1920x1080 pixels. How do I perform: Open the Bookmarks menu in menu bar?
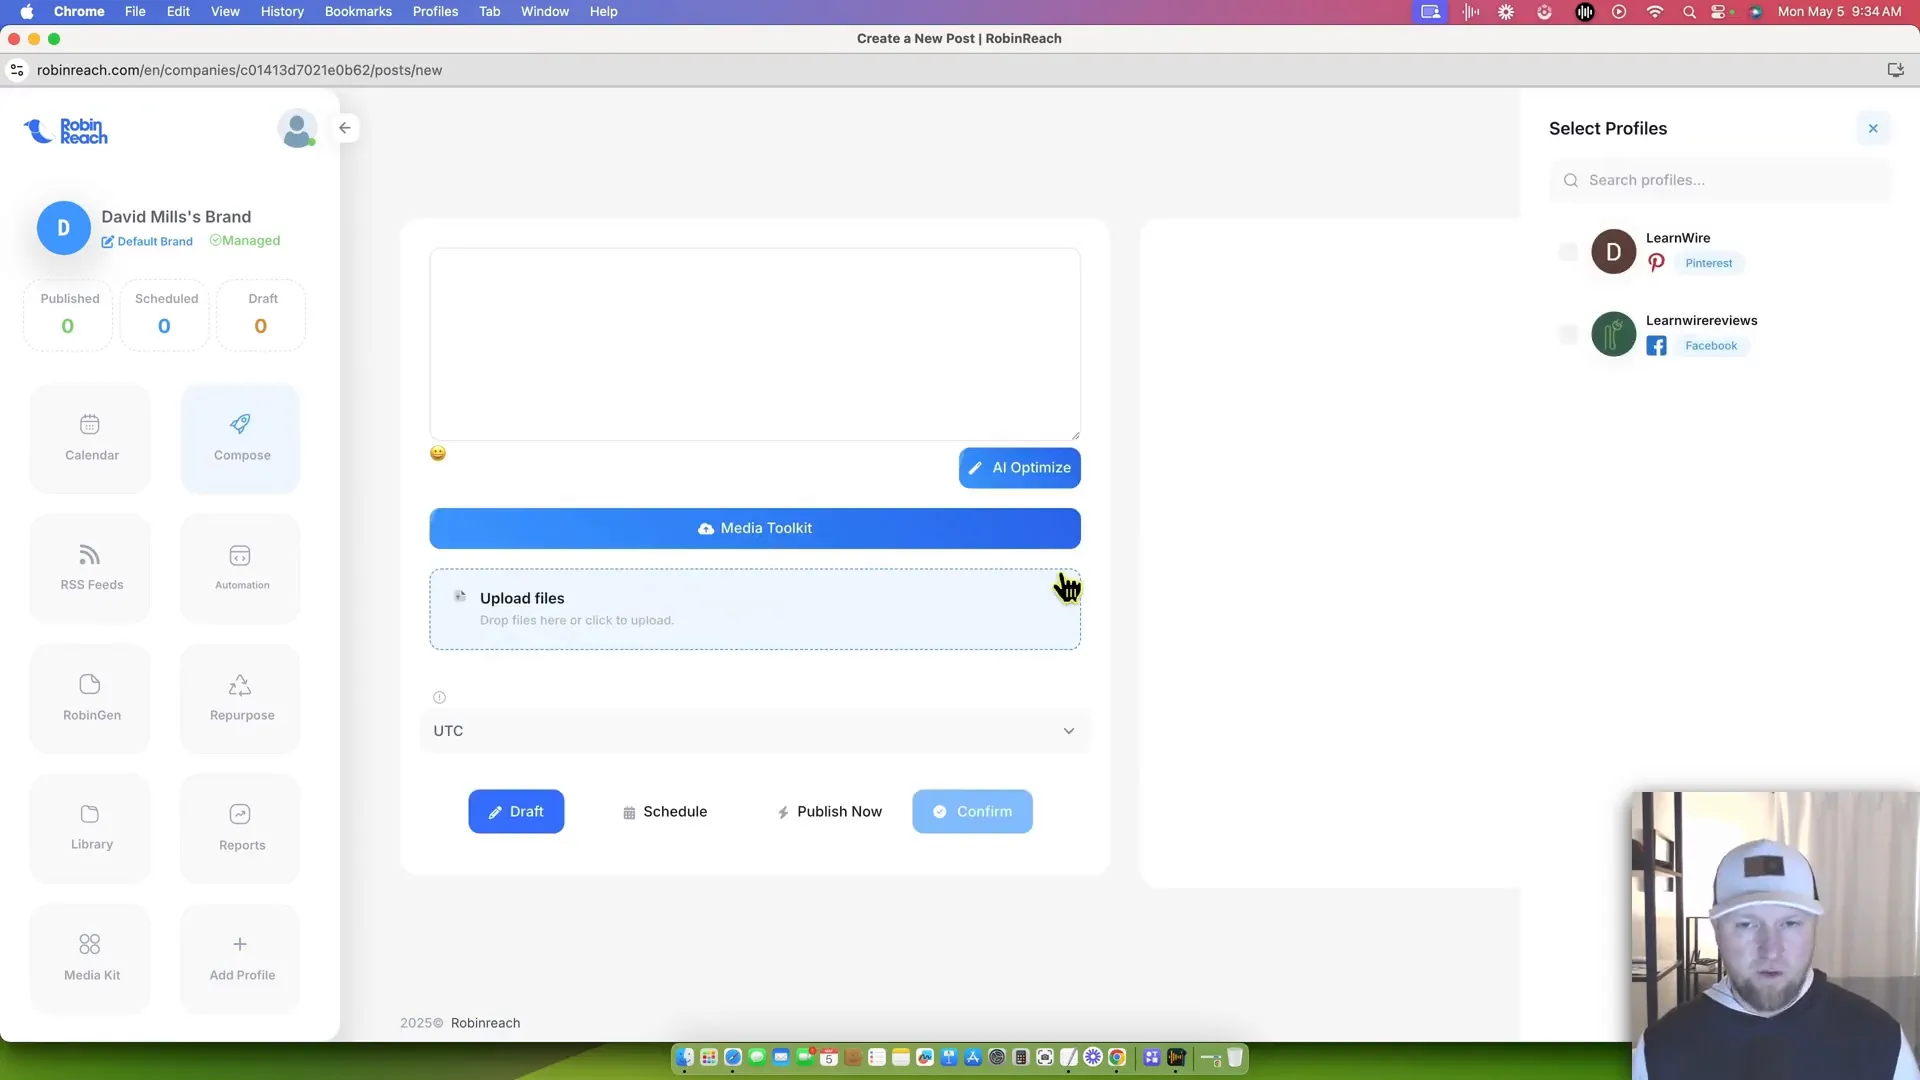[x=357, y=11]
